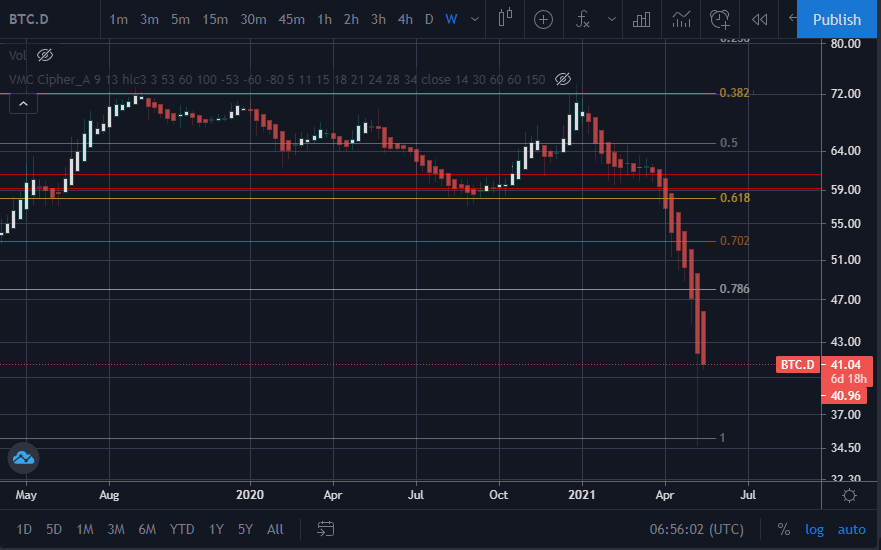The image size is (881, 550).
Task: Toggle auto scale mode
Action: point(852,529)
